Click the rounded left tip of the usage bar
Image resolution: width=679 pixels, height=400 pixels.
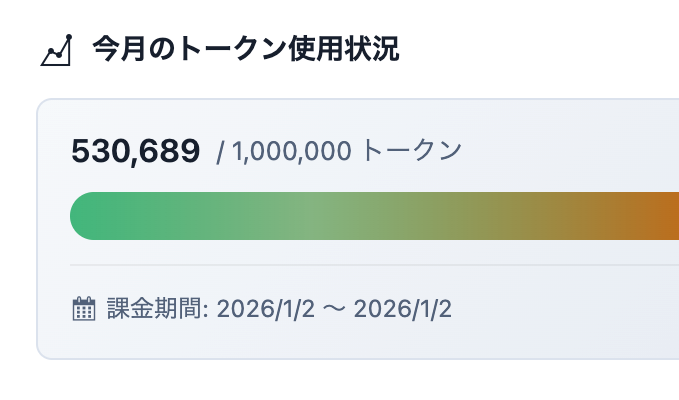[x=80, y=216]
